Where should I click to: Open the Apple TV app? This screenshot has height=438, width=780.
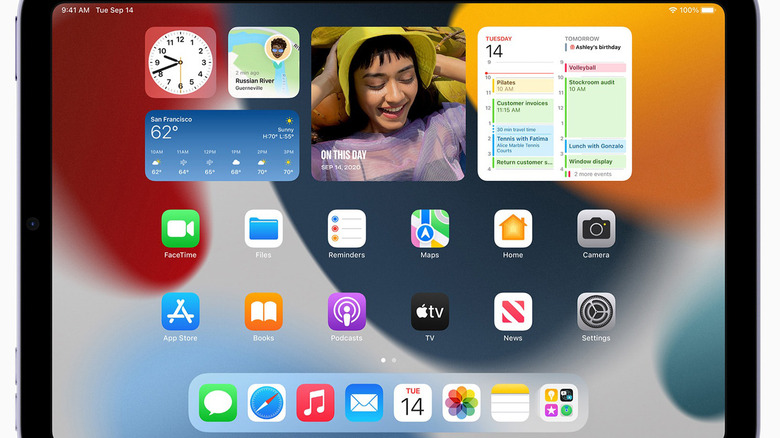[430, 312]
